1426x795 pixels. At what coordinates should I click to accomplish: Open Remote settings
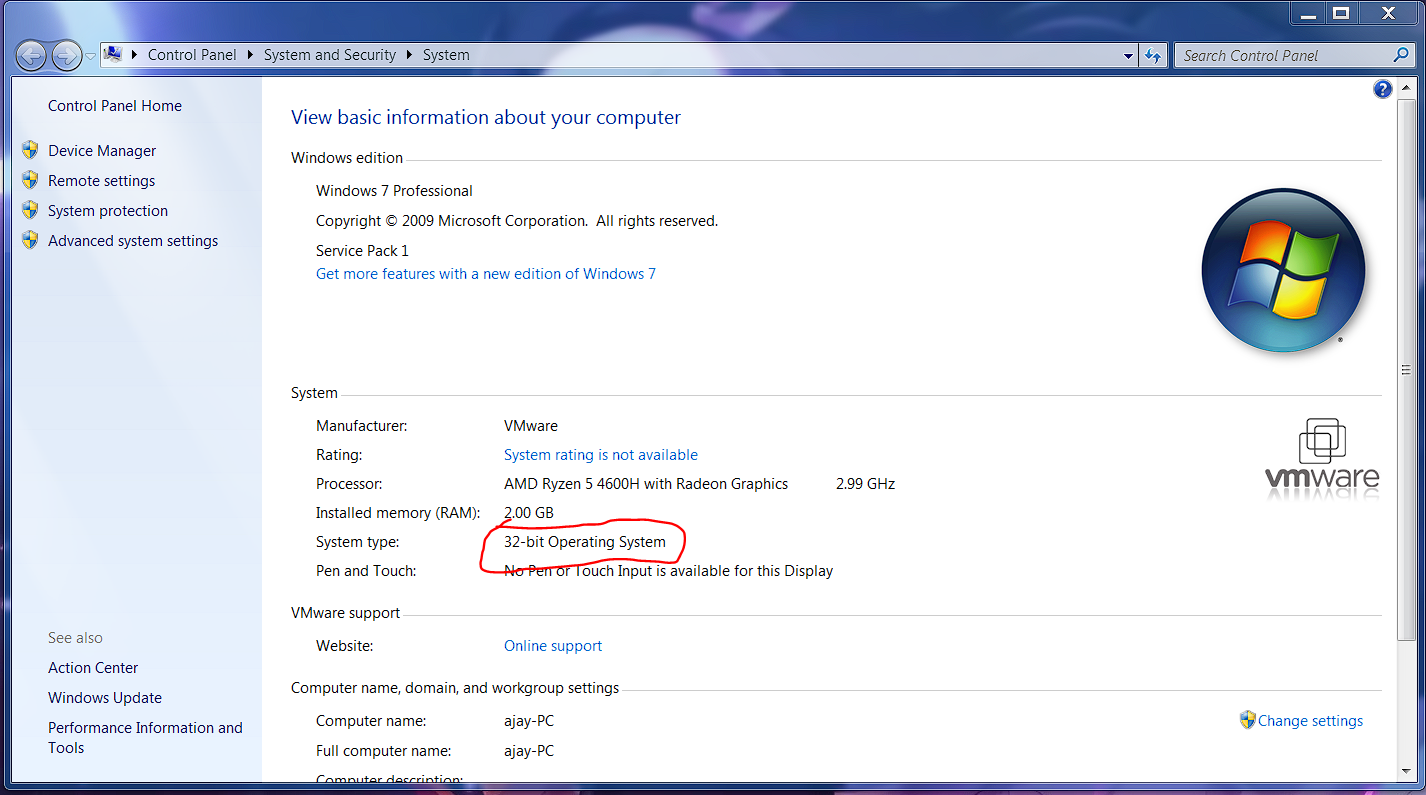pyautogui.click(x=102, y=181)
